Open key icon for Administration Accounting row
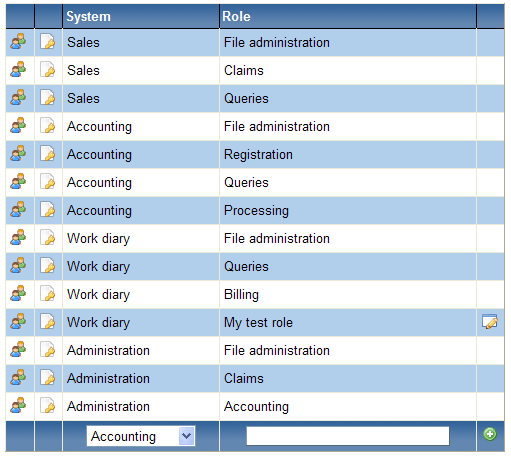The image size is (511, 458). tap(48, 406)
